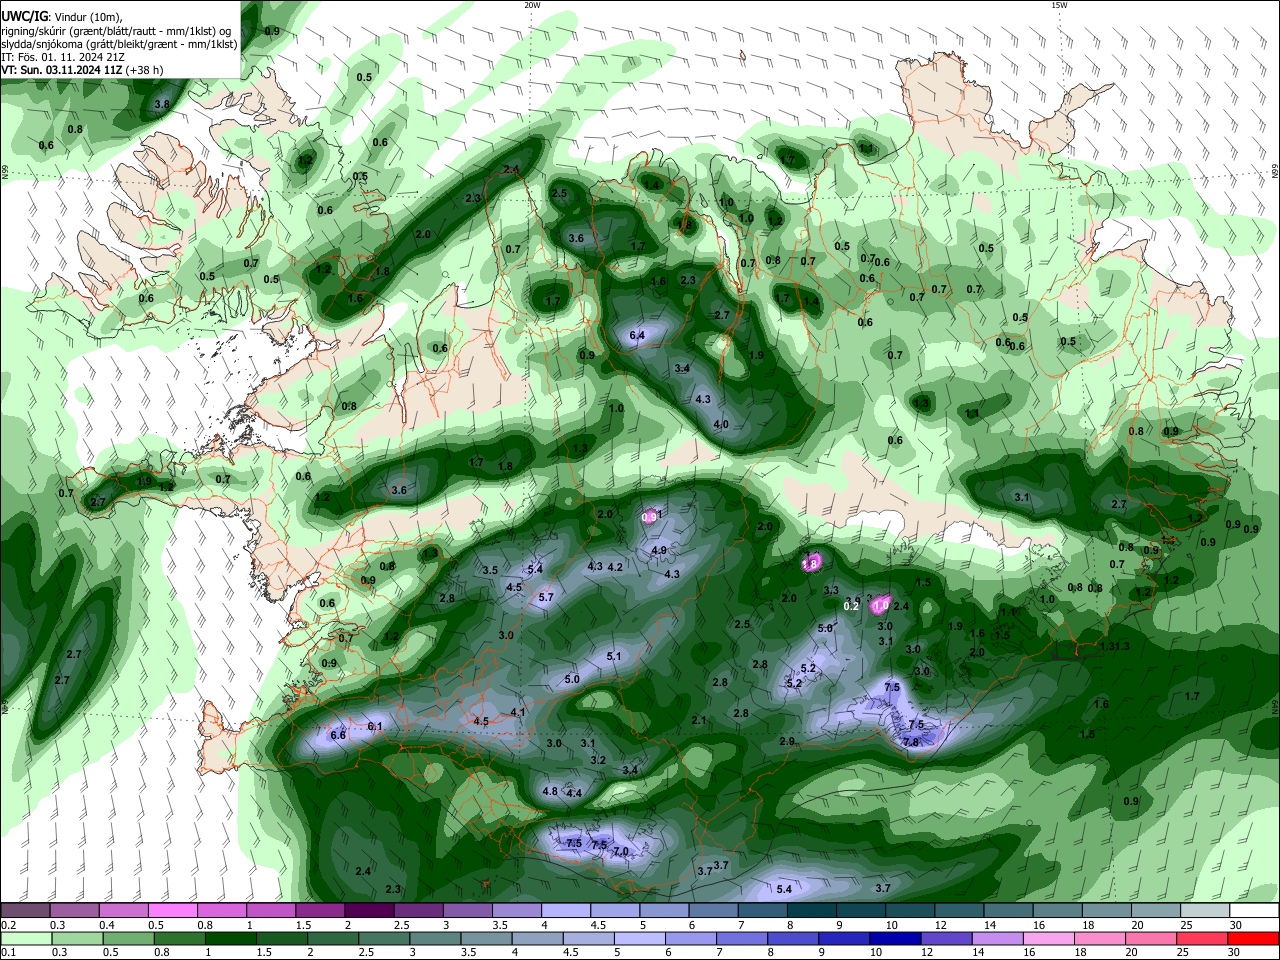Choose the lavender swatch labeled 4 in upper legend
This screenshot has width=1280, height=960.
(x=566, y=911)
